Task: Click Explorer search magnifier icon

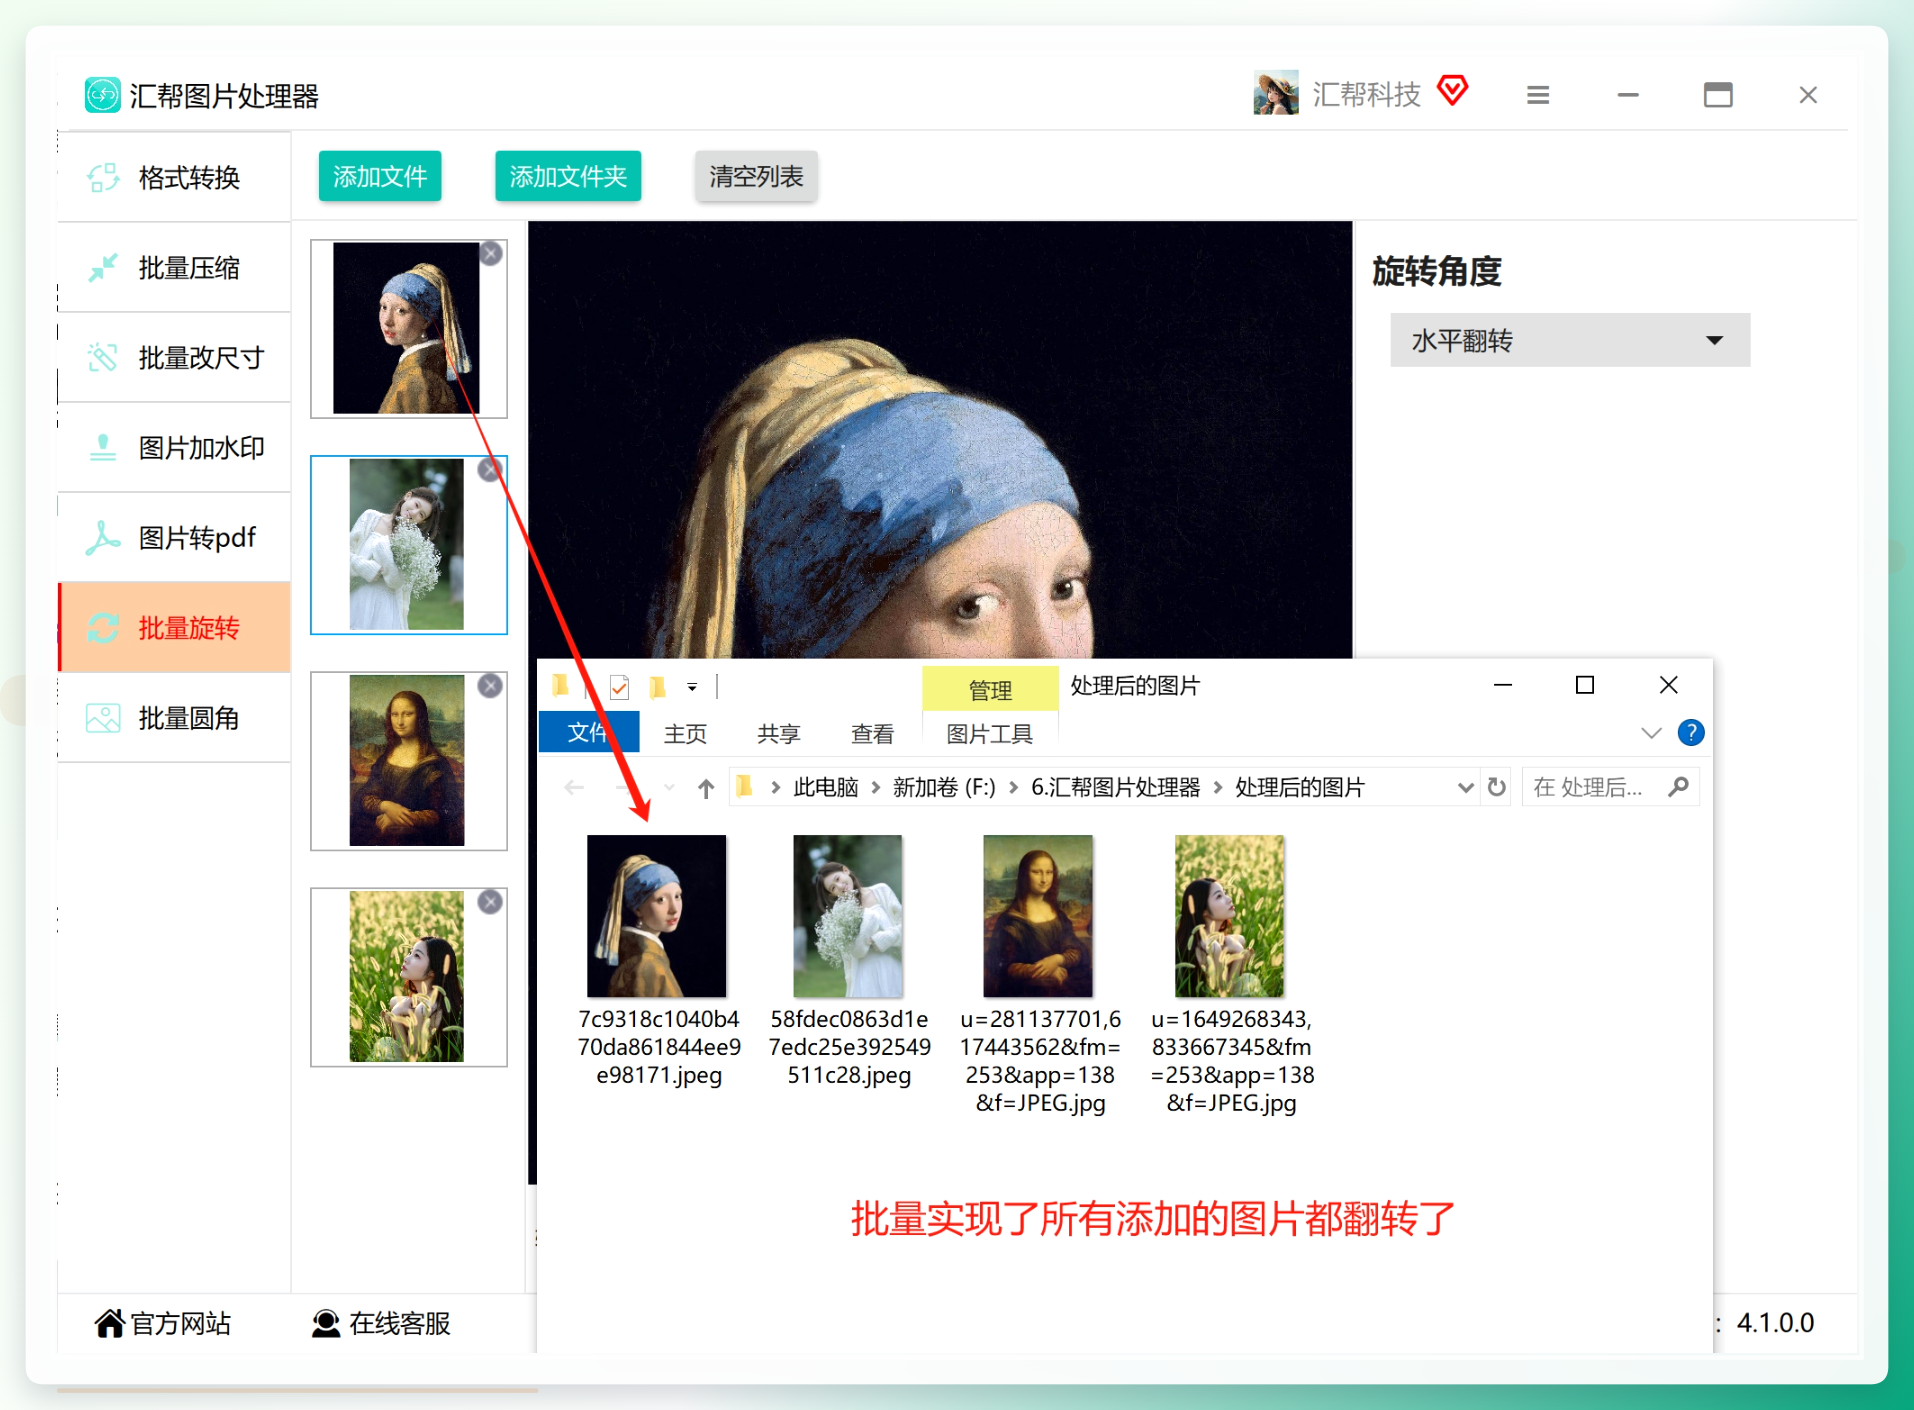Action: click(1679, 787)
